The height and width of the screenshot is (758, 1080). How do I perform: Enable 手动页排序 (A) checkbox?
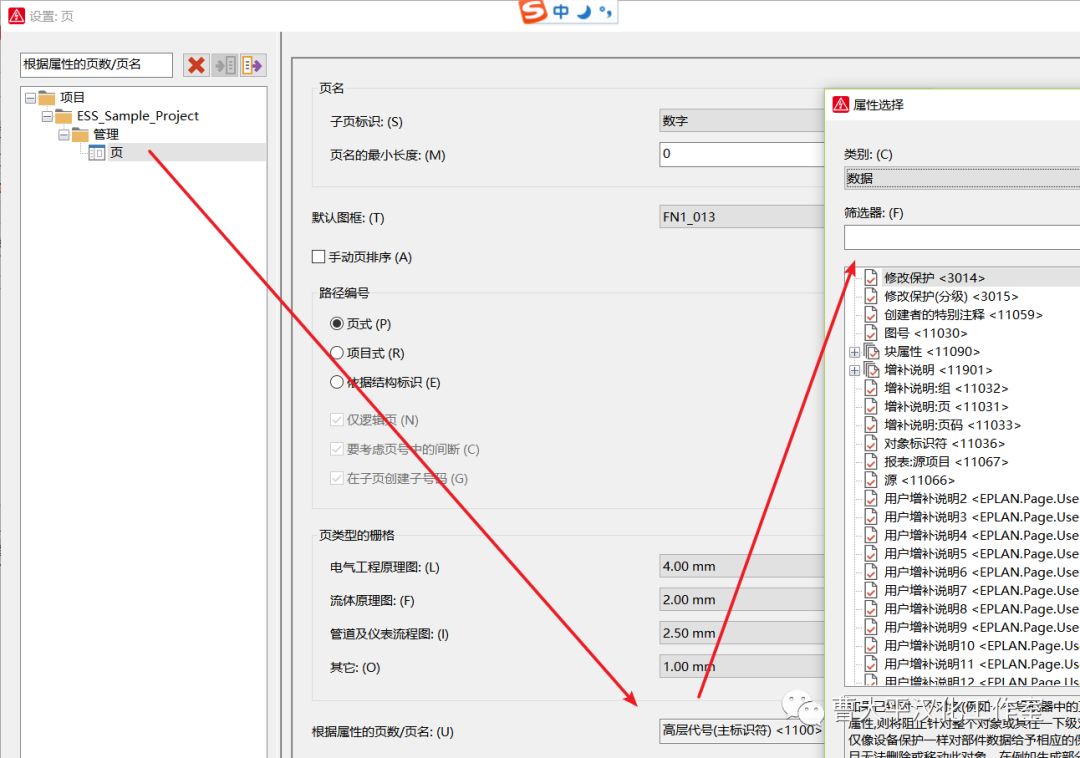tap(318, 257)
